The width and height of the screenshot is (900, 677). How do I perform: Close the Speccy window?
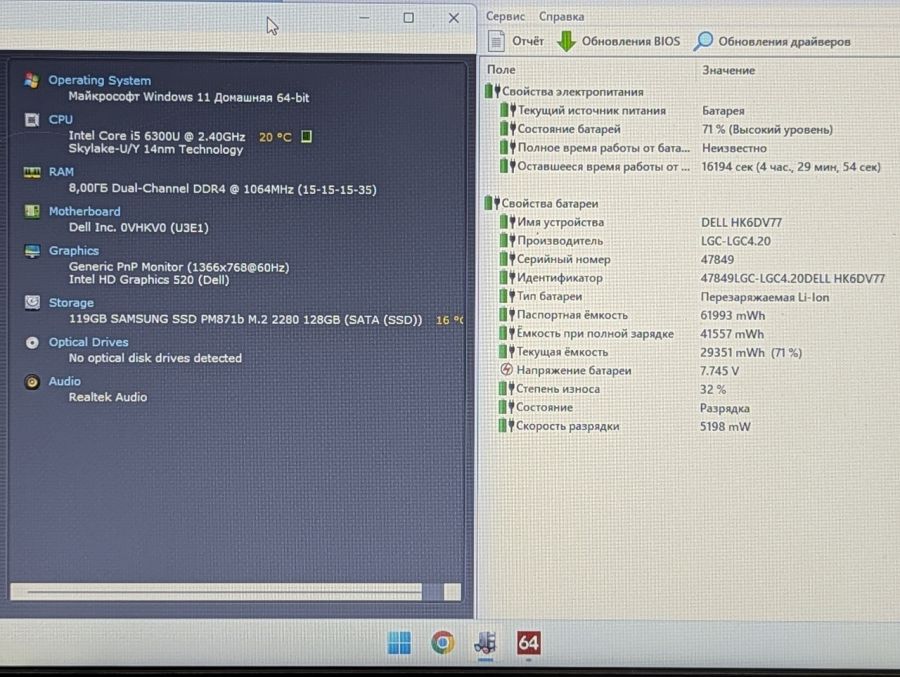point(453,18)
